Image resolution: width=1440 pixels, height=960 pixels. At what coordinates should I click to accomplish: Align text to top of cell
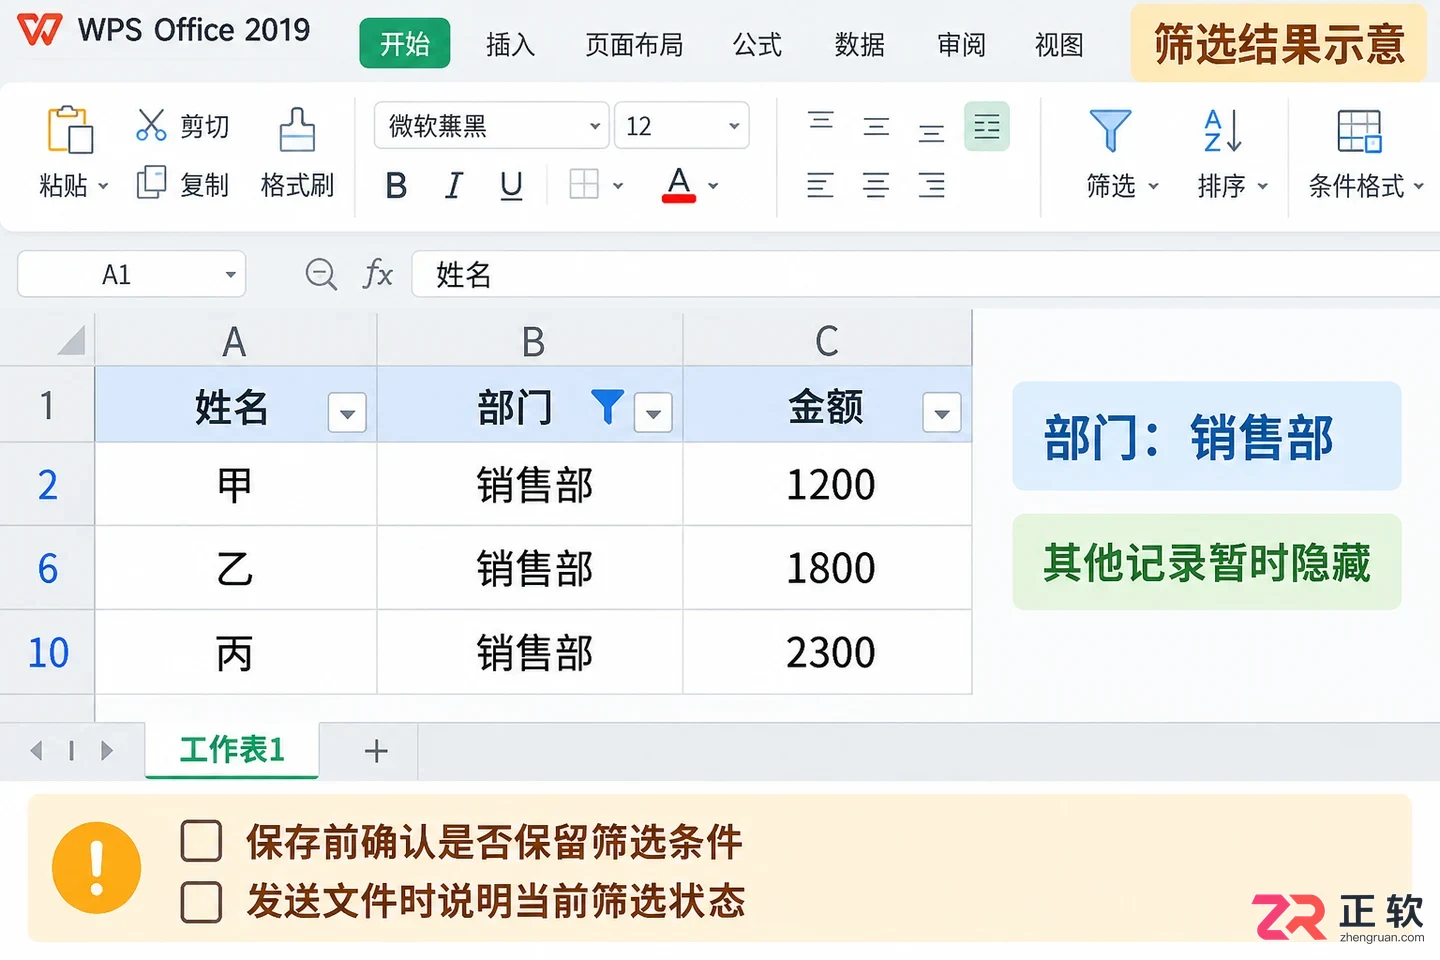pos(821,122)
